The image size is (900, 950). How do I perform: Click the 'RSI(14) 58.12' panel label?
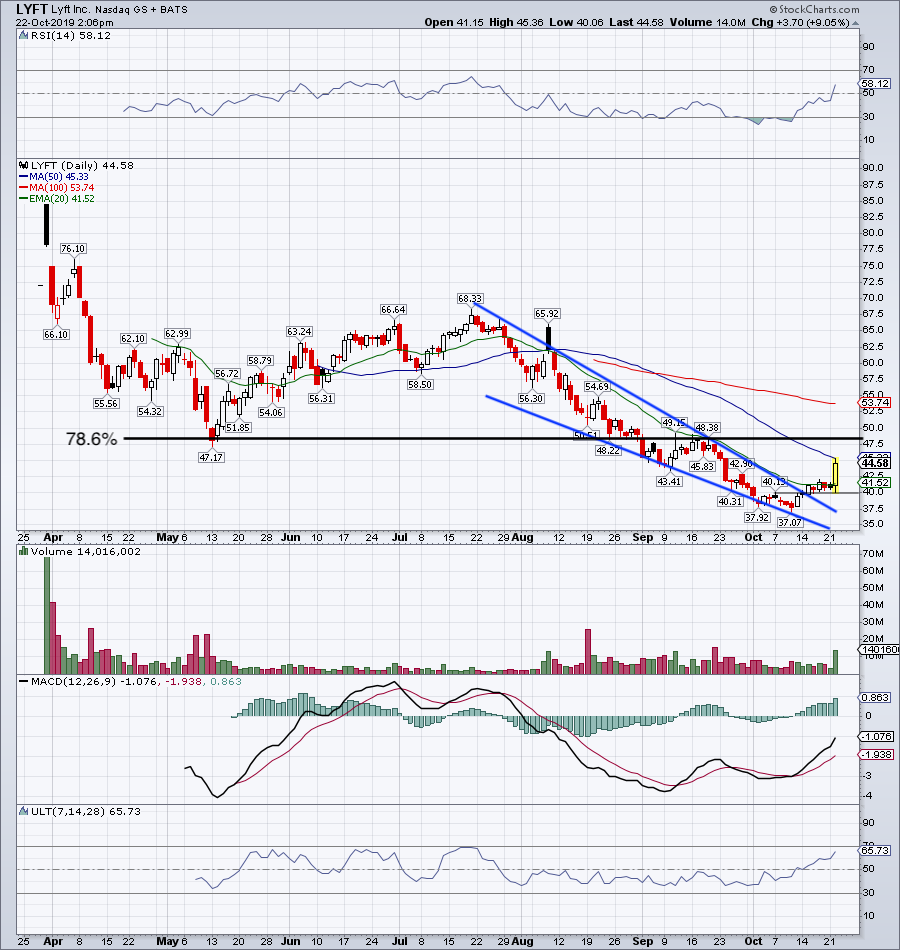pyautogui.click(x=70, y=35)
